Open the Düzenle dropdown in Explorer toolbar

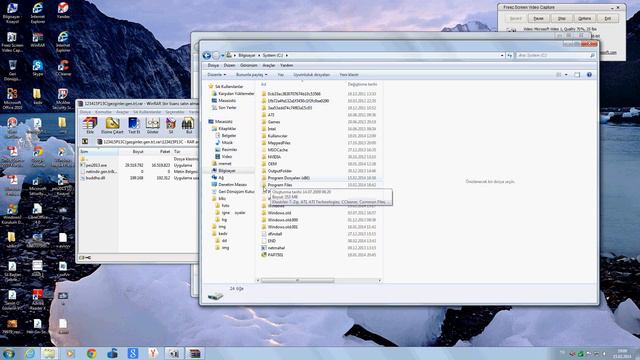[216, 75]
